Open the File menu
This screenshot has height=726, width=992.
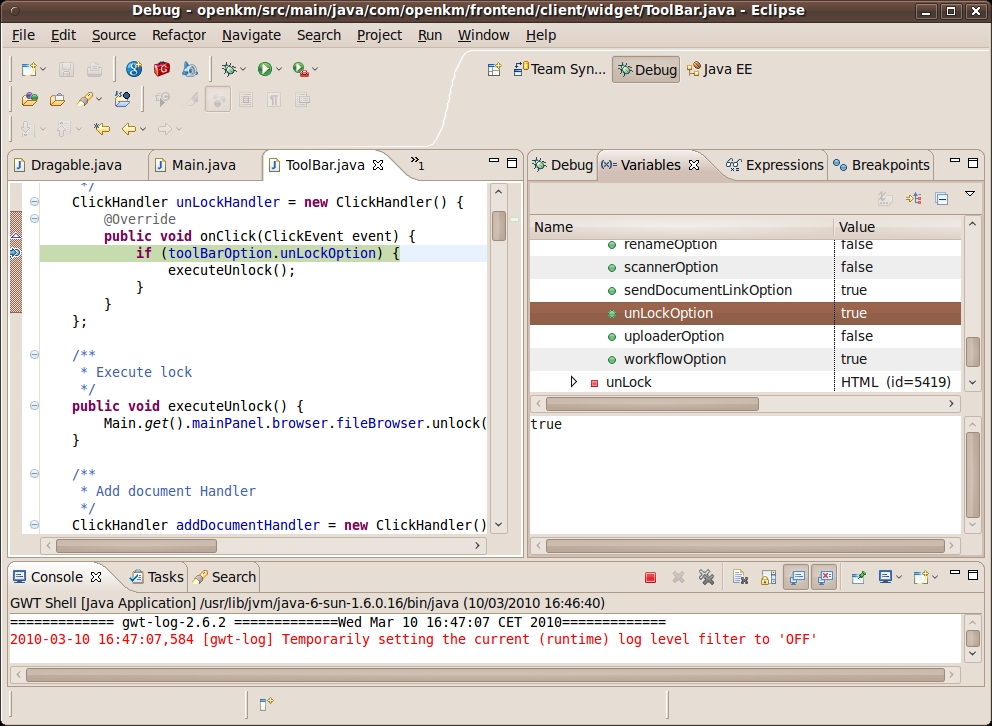(23, 35)
